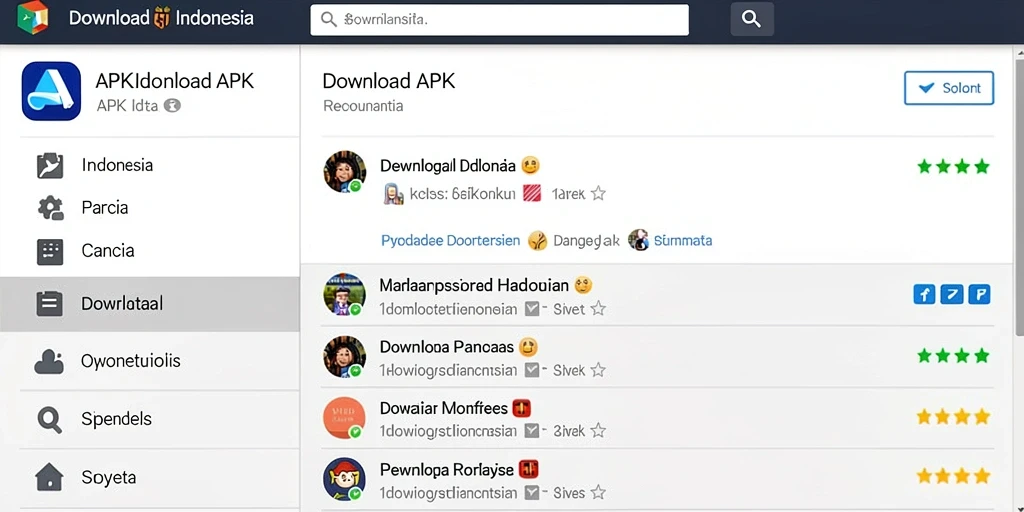Click the blue 'P' share button

(x=979, y=295)
